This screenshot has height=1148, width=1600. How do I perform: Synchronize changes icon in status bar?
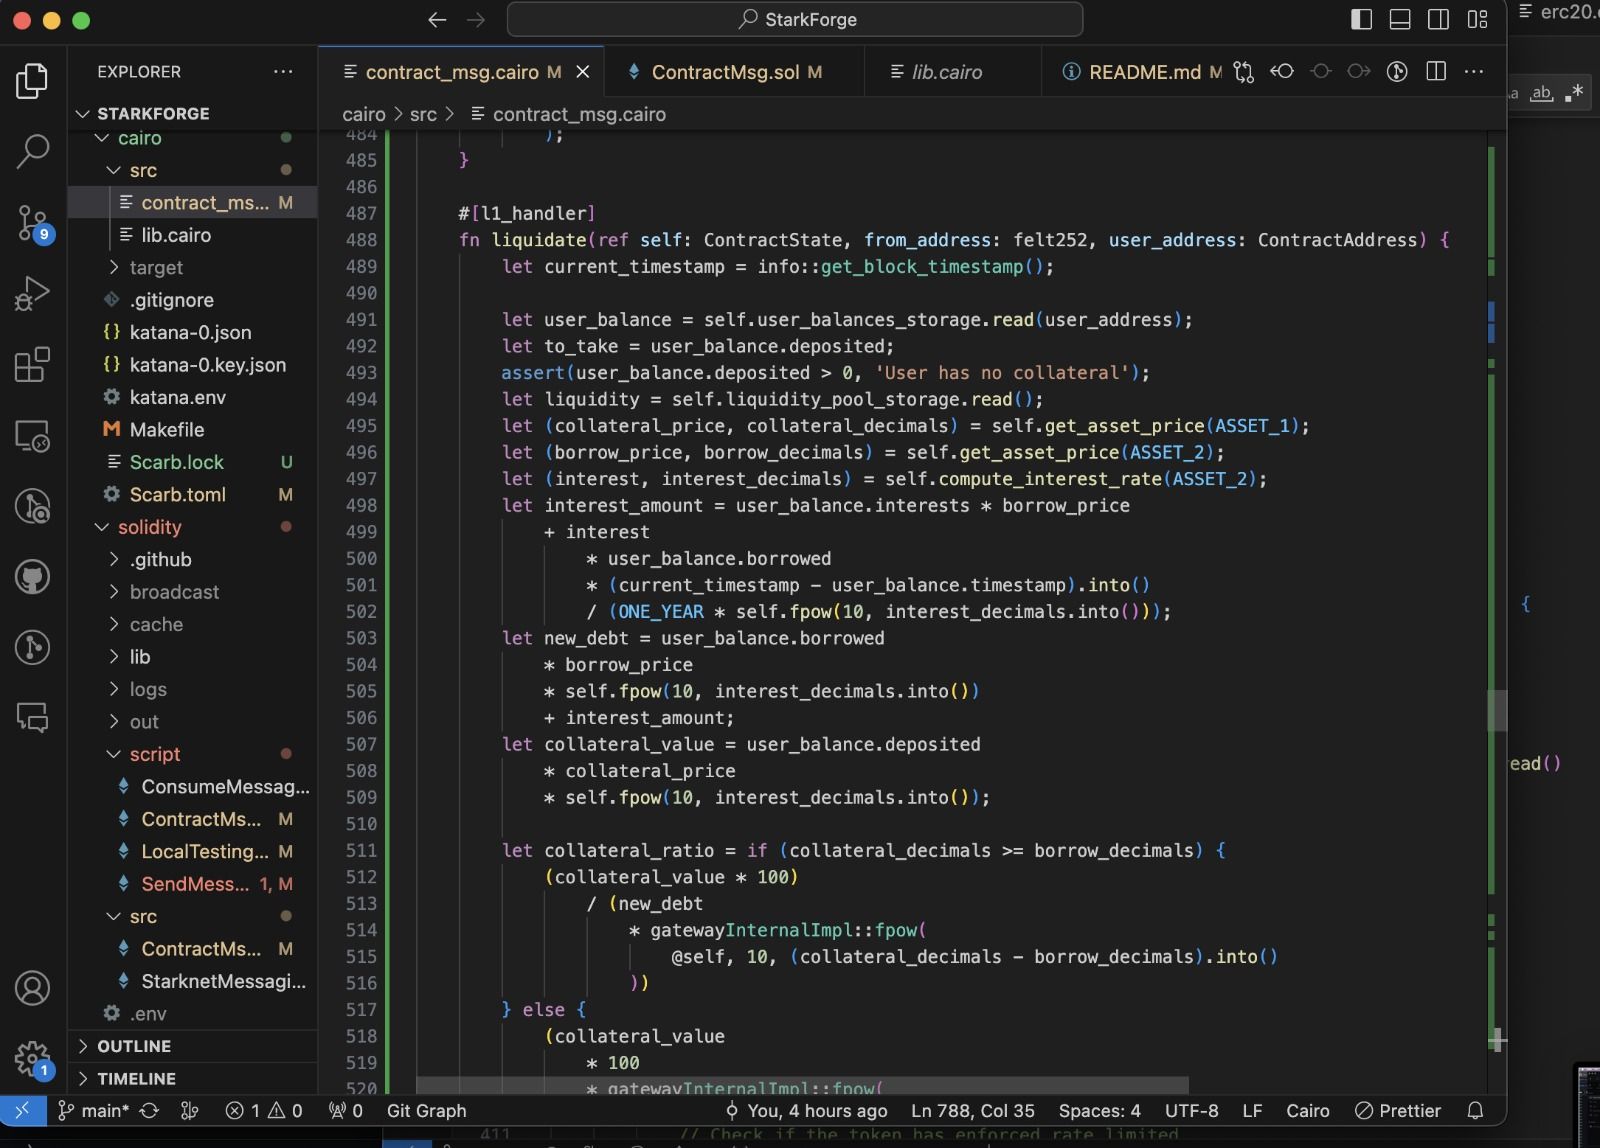[x=149, y=1110]
